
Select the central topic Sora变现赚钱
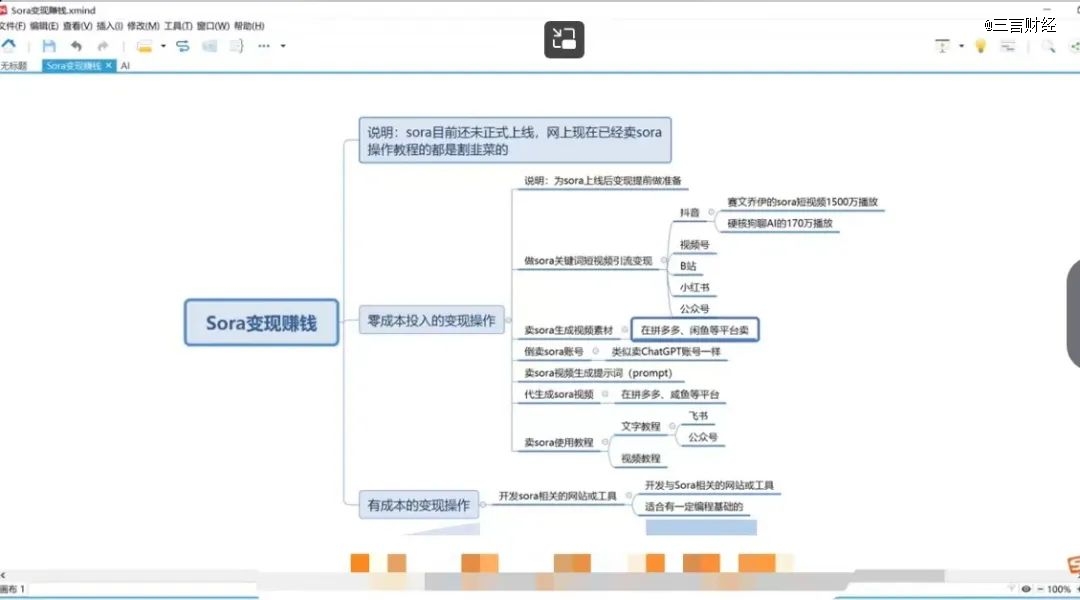click(262, 322)
